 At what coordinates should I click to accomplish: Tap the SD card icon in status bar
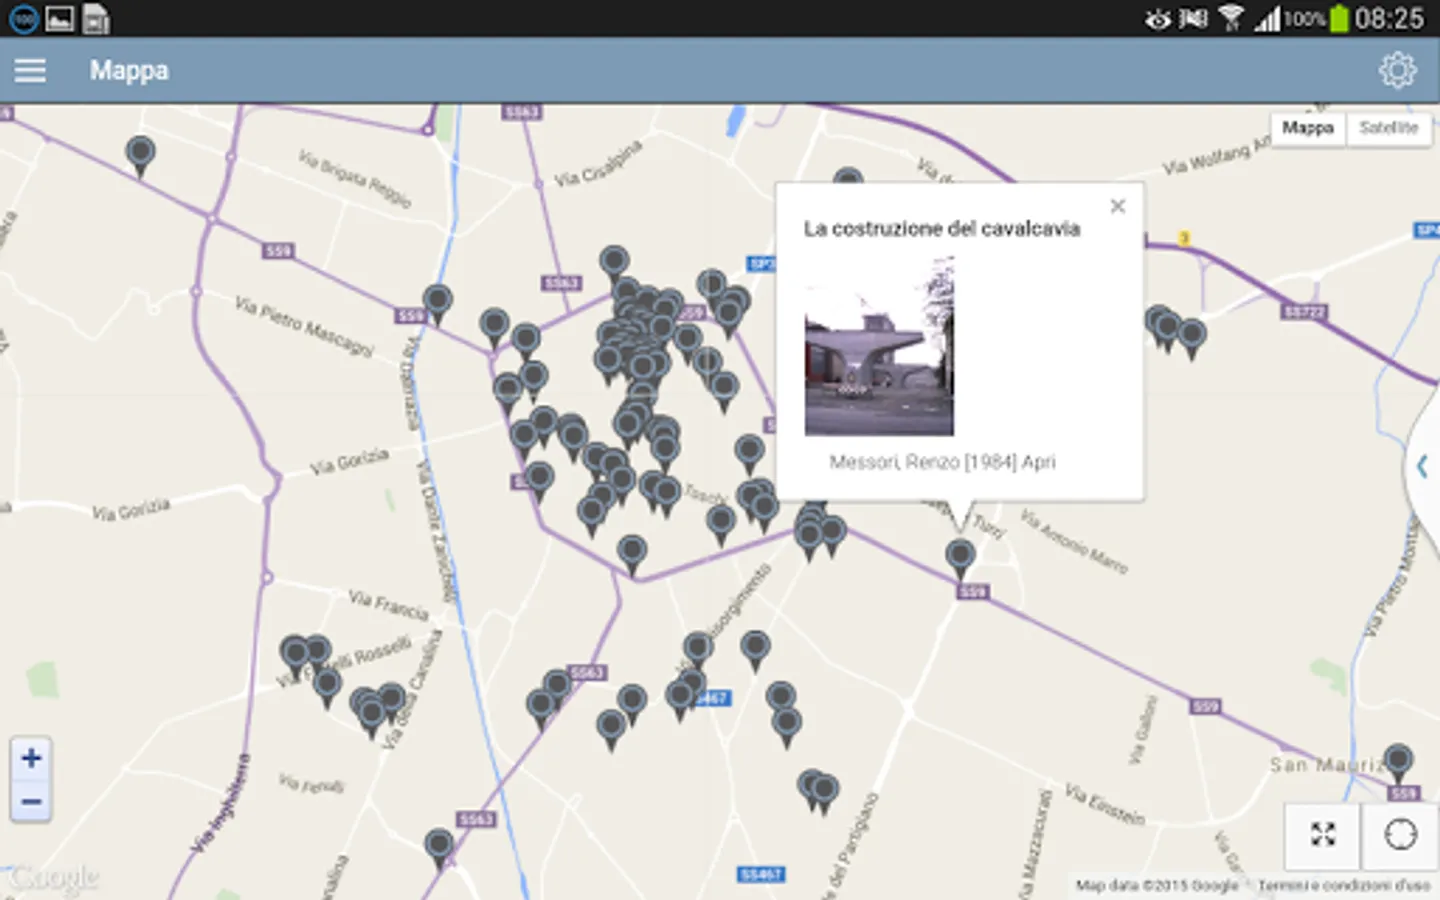[x=96, y=18]
